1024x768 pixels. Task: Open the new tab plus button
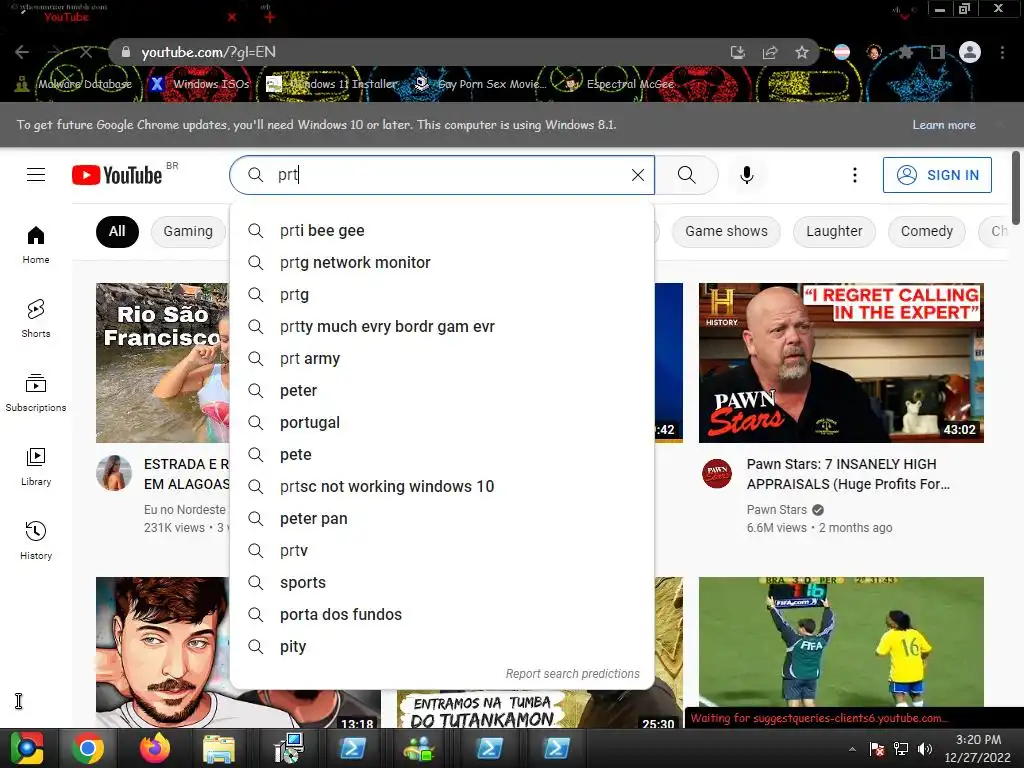(x=270, y=17)
